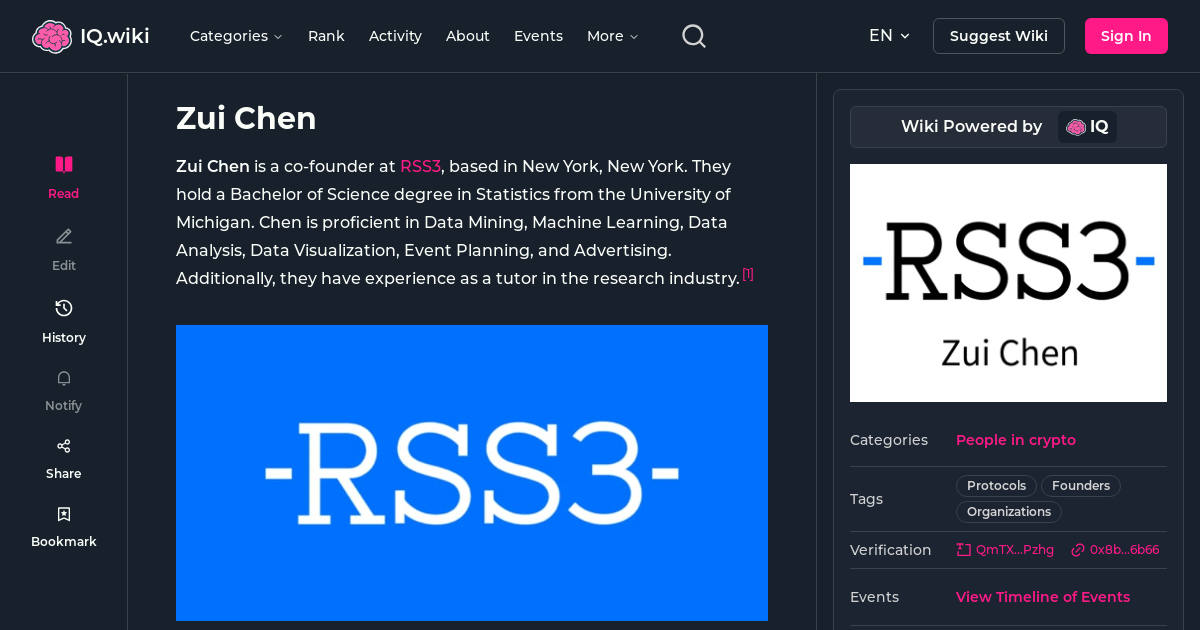
Task: Expand the More menu in navbar
Action: click(x=612, y=36)
